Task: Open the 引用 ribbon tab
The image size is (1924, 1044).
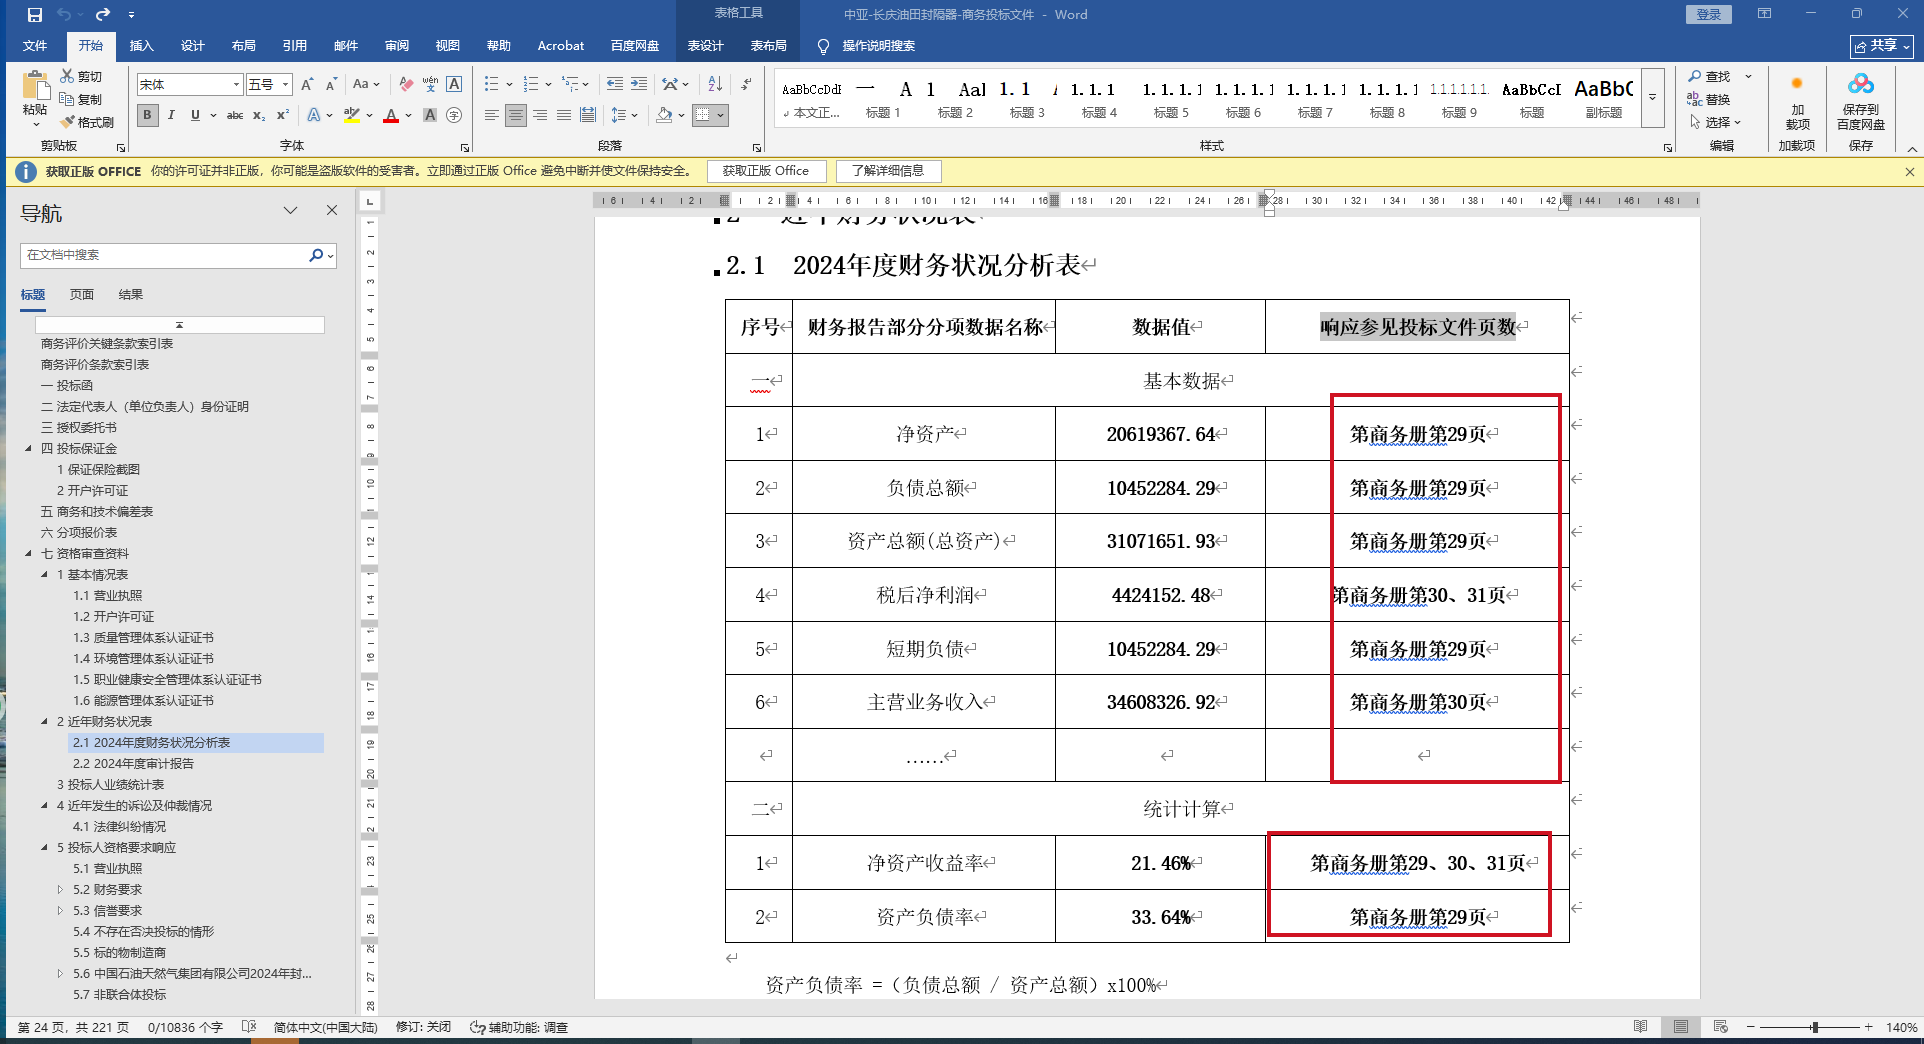Action: 294,45
